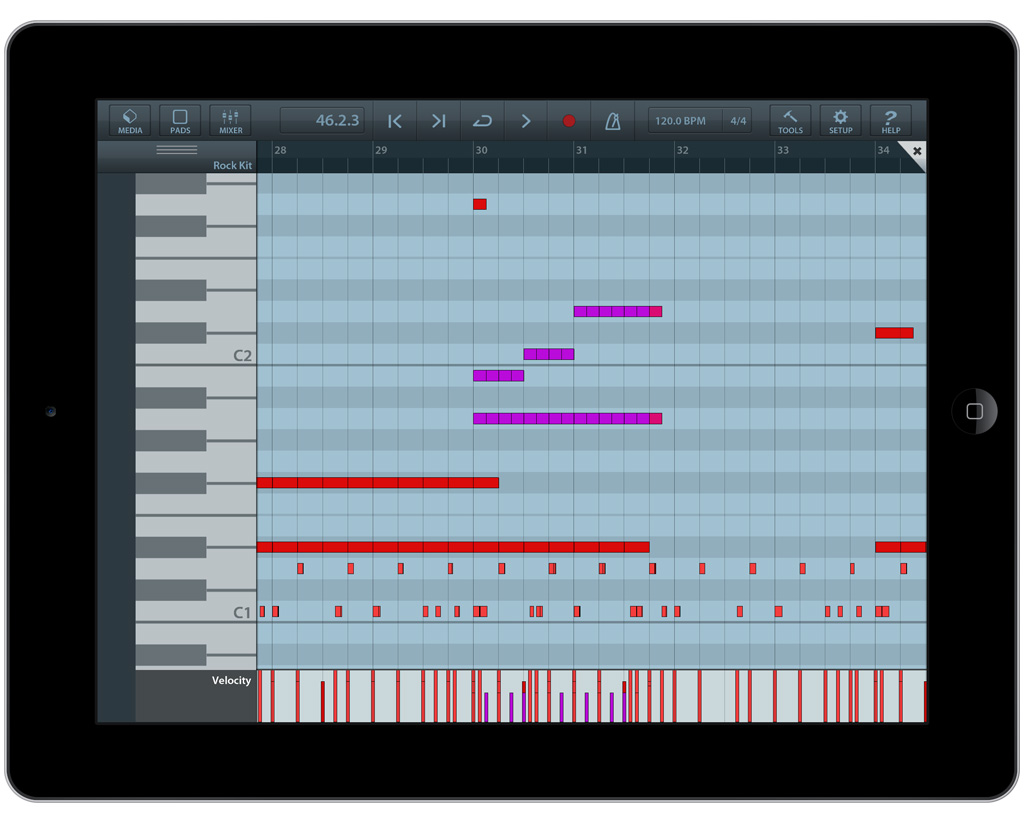Screen dimensions: 1024x823
Task: Tap the Velocity lane label
Action: 231,681
